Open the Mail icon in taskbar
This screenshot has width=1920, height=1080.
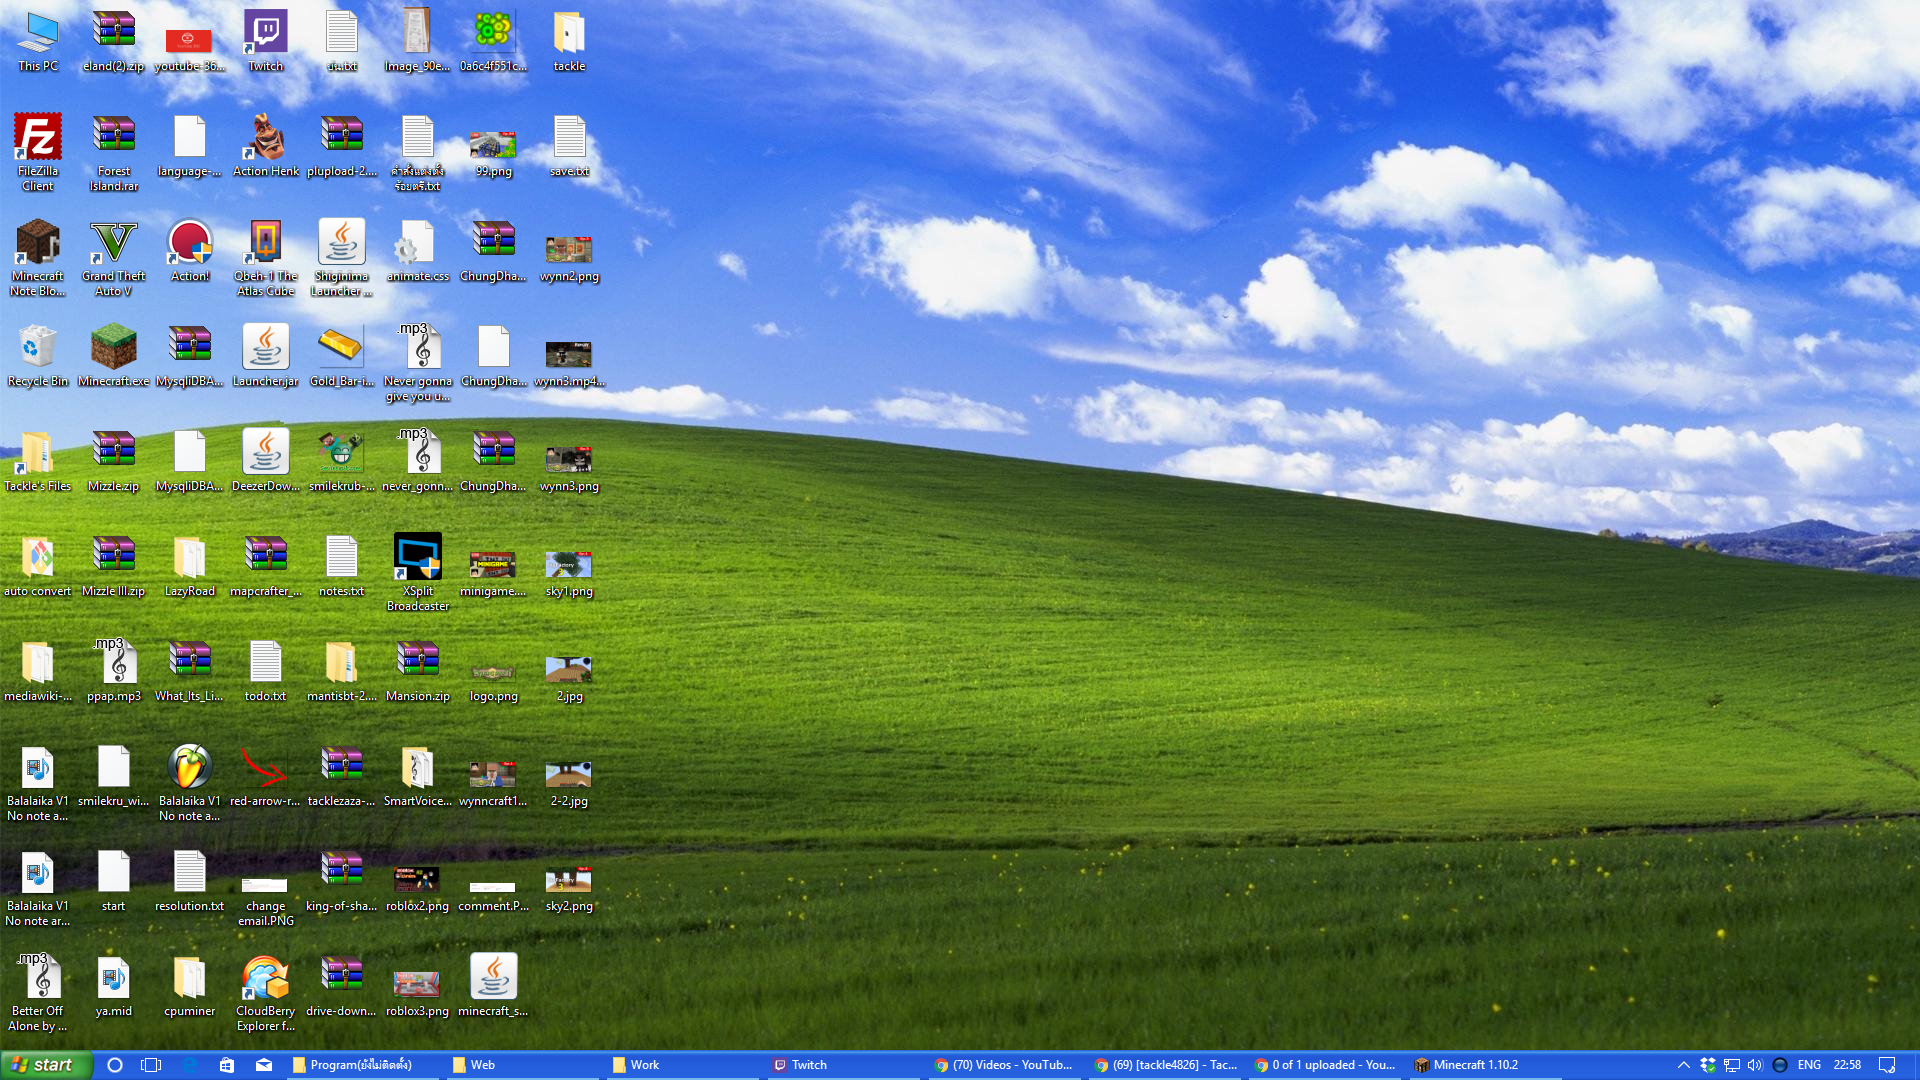point(264,1065)
